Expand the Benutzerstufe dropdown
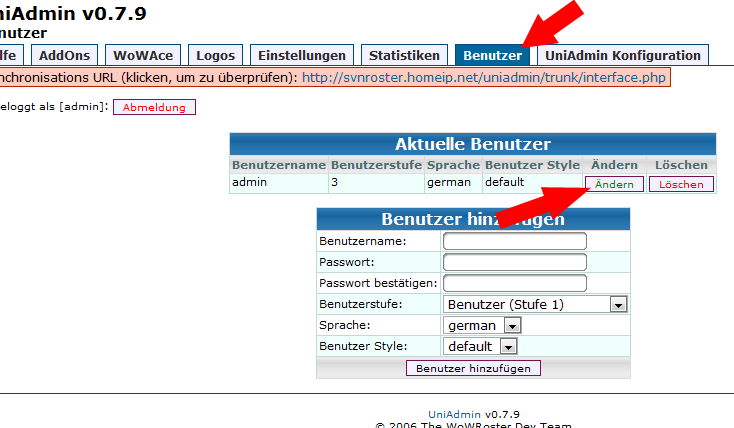734x428 pixels. (x=534, y=304)
